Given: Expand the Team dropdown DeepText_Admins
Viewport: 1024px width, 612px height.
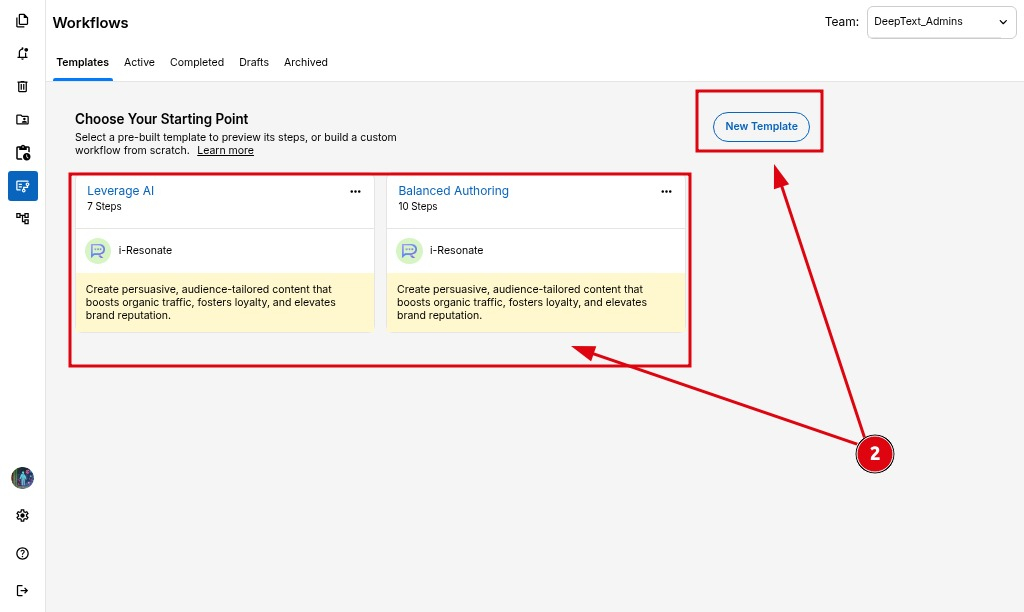Looking at the screenshot, I should coord(941,22).
